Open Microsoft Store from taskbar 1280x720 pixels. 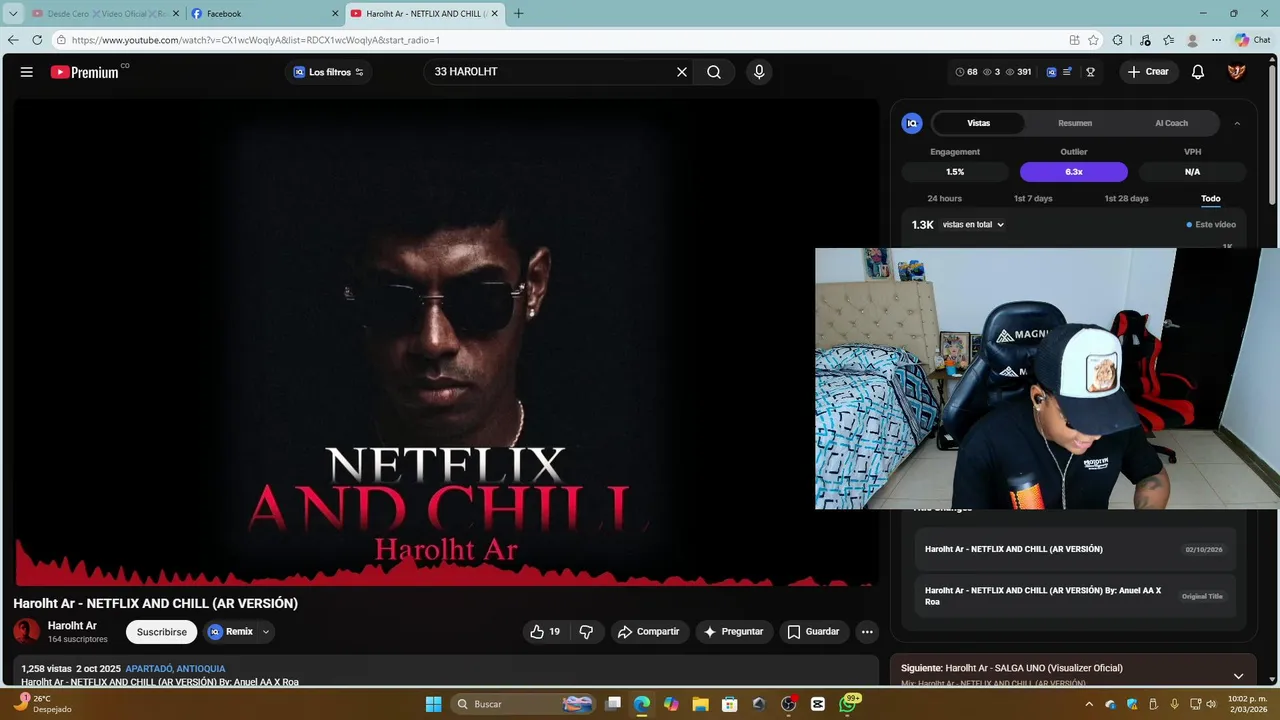(730, 704)
